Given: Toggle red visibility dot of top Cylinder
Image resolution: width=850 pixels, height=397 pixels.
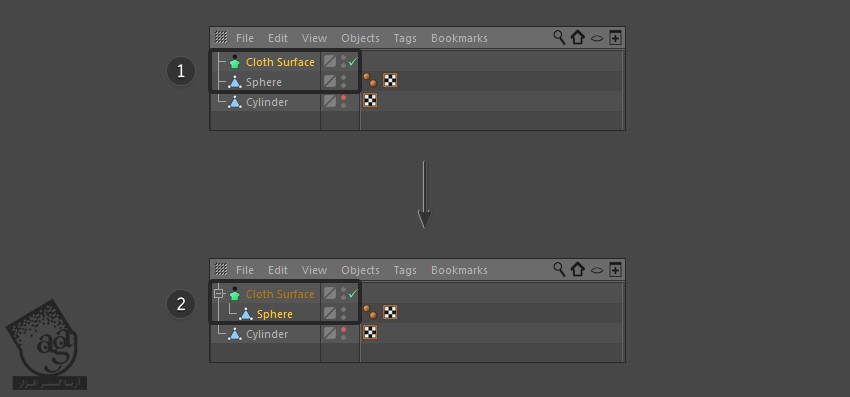Looking at the screenshot, I should [343, 98].
